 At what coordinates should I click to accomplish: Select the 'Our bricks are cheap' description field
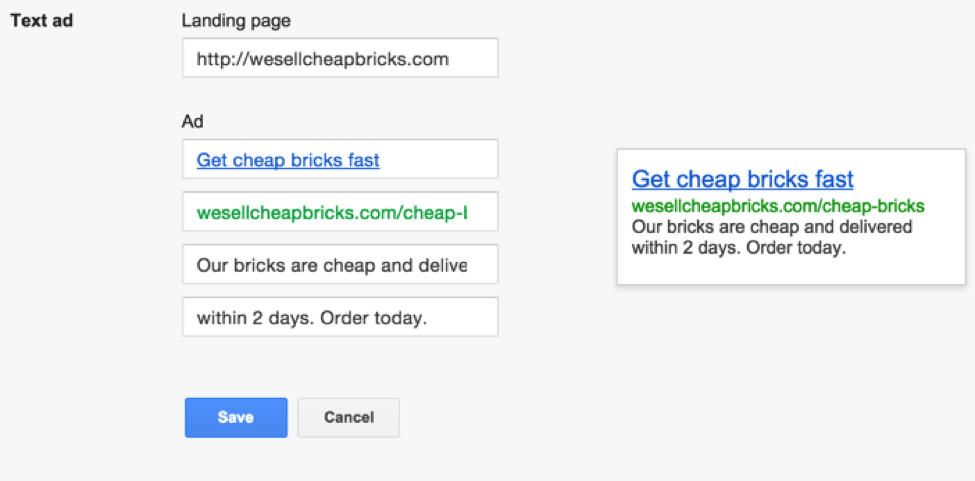click(340, 264)
